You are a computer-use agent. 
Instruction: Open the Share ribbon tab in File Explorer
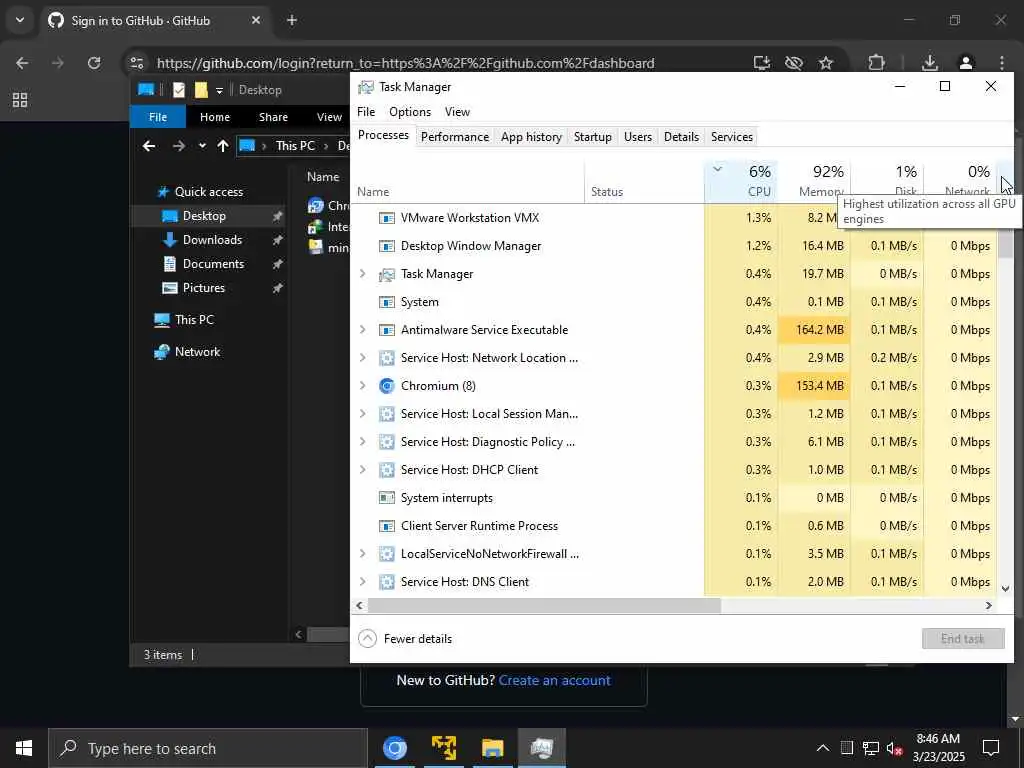(x=273, y=117)
